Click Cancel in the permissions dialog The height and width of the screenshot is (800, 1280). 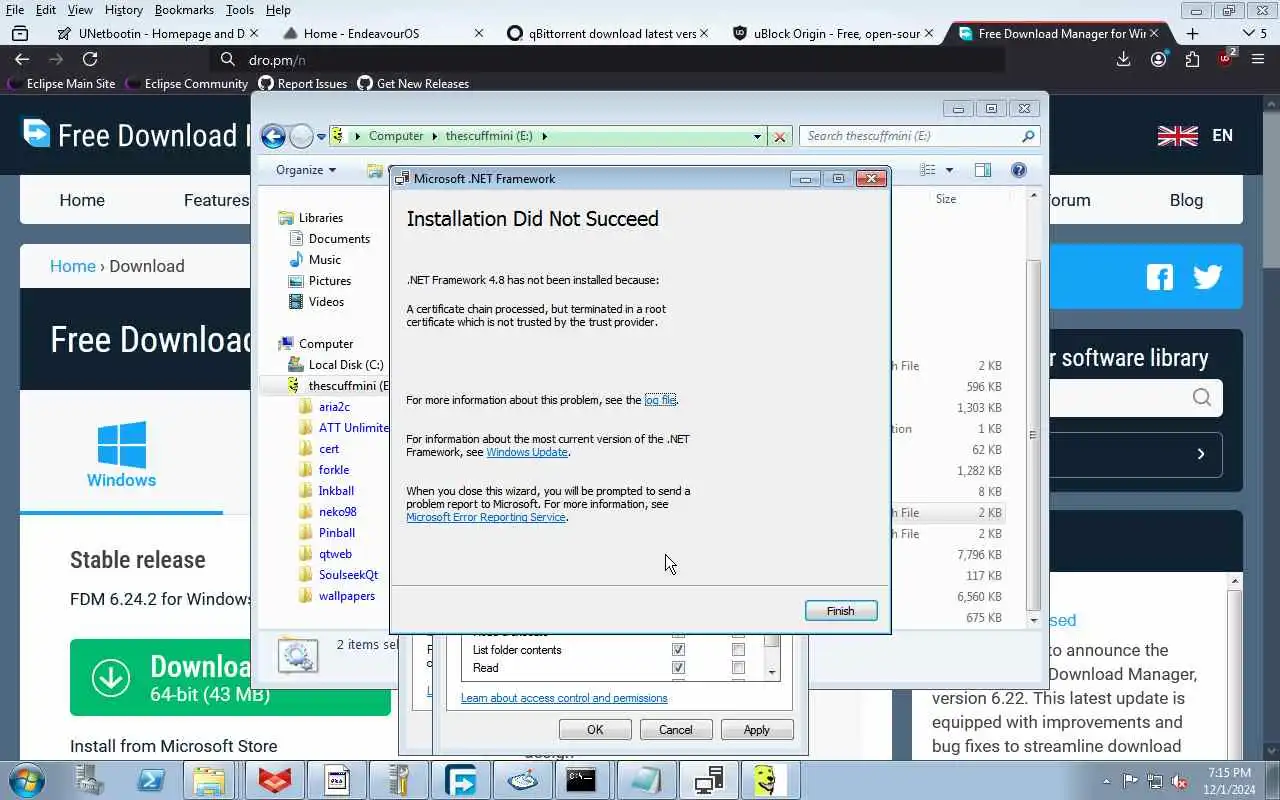coord(675,730)
